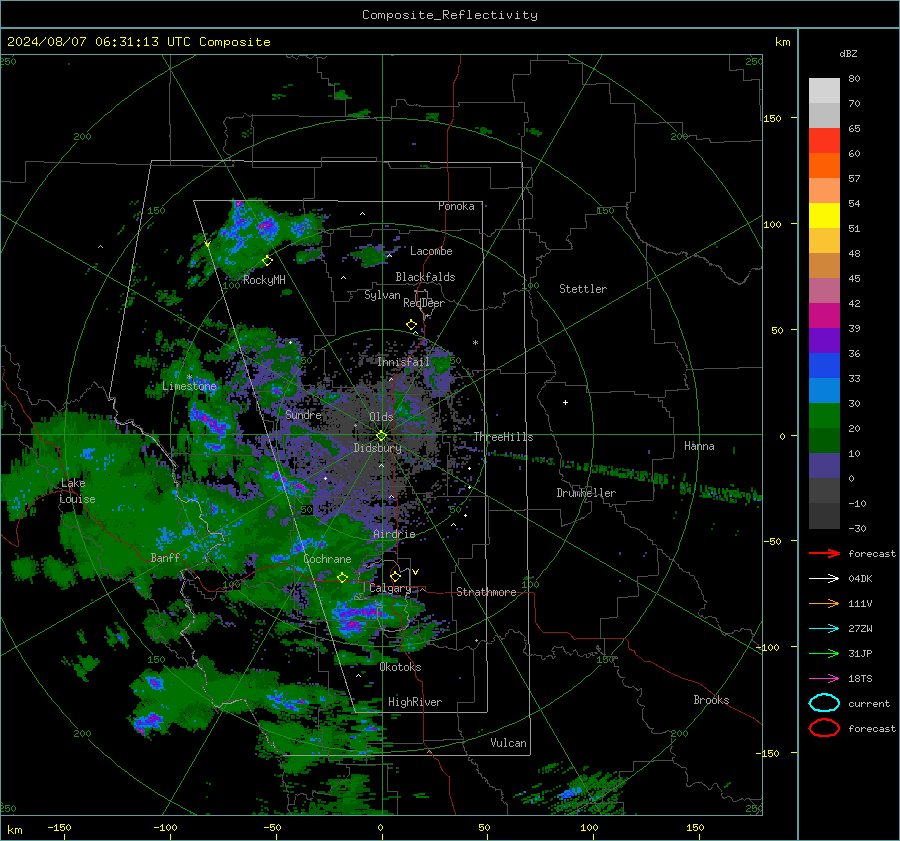The width and height of the screenshot is (900, 841).
Task: Click the Vulcan town label
Action: coord(508,743)
